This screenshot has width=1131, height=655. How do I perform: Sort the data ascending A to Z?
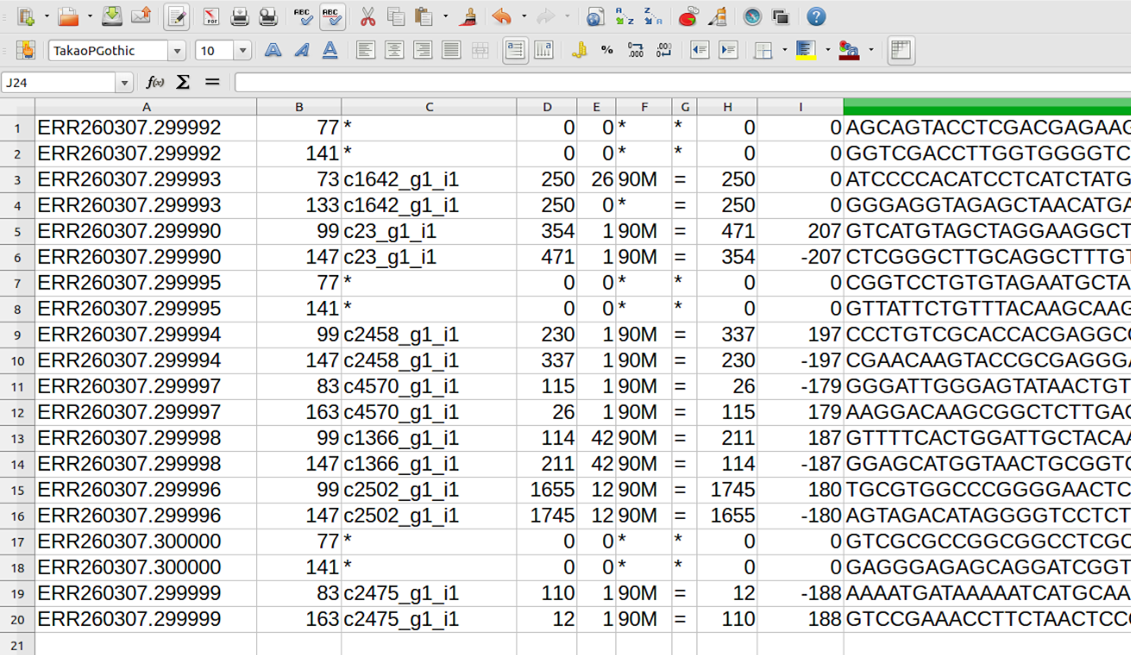[x=625, y=17]
